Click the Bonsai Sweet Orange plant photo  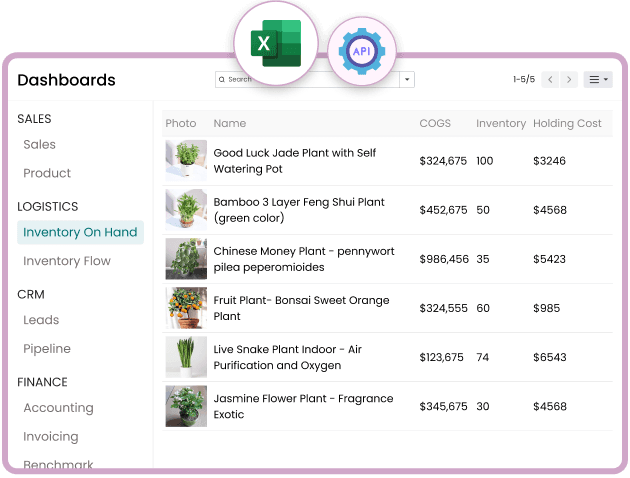coord(186,308)
